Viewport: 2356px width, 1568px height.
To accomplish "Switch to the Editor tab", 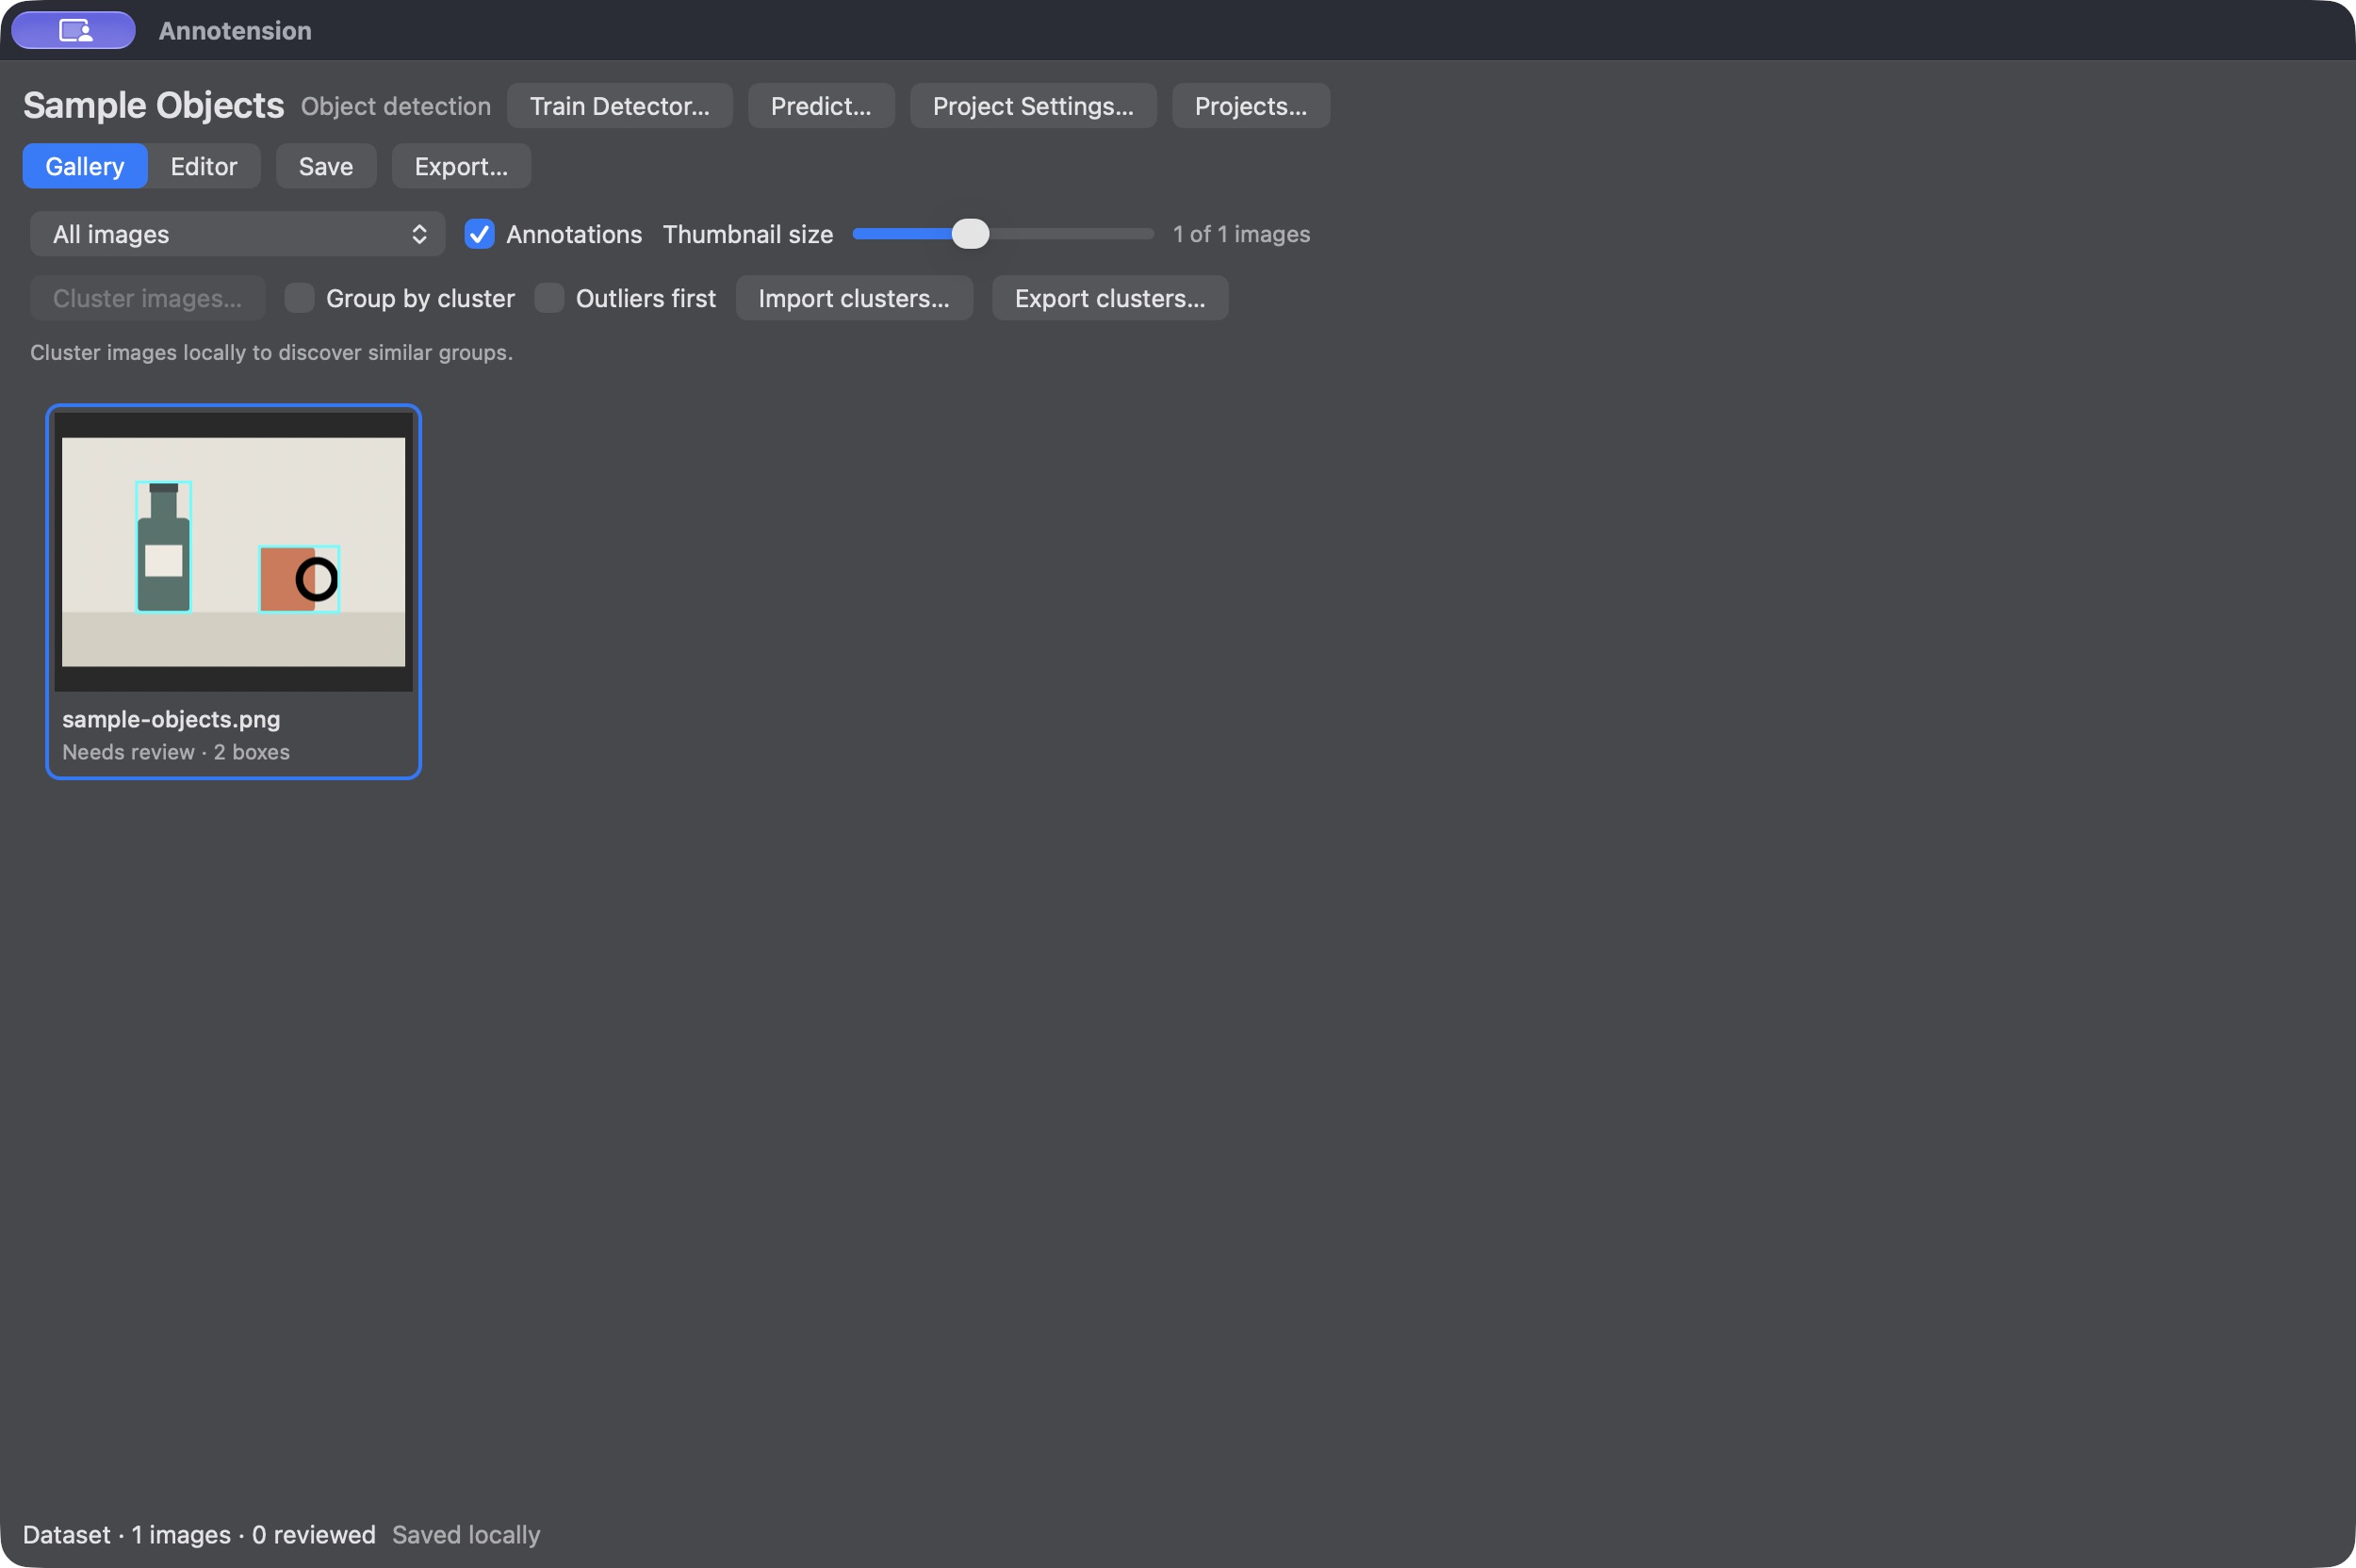I will pyautogui.click(x=204, y=166).
